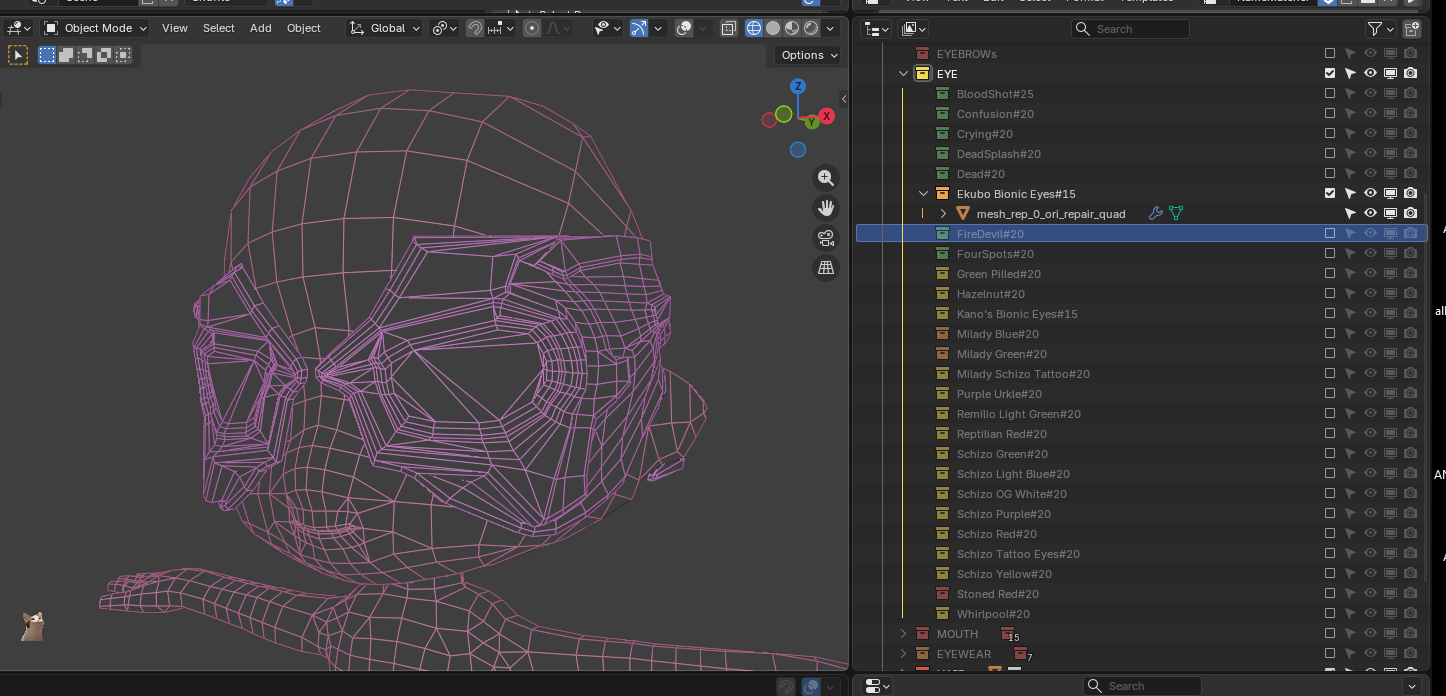Open the Global transform orientation dropdown
The width and height of the screenshot is (1446, 696).
click(x=385, y=28)
